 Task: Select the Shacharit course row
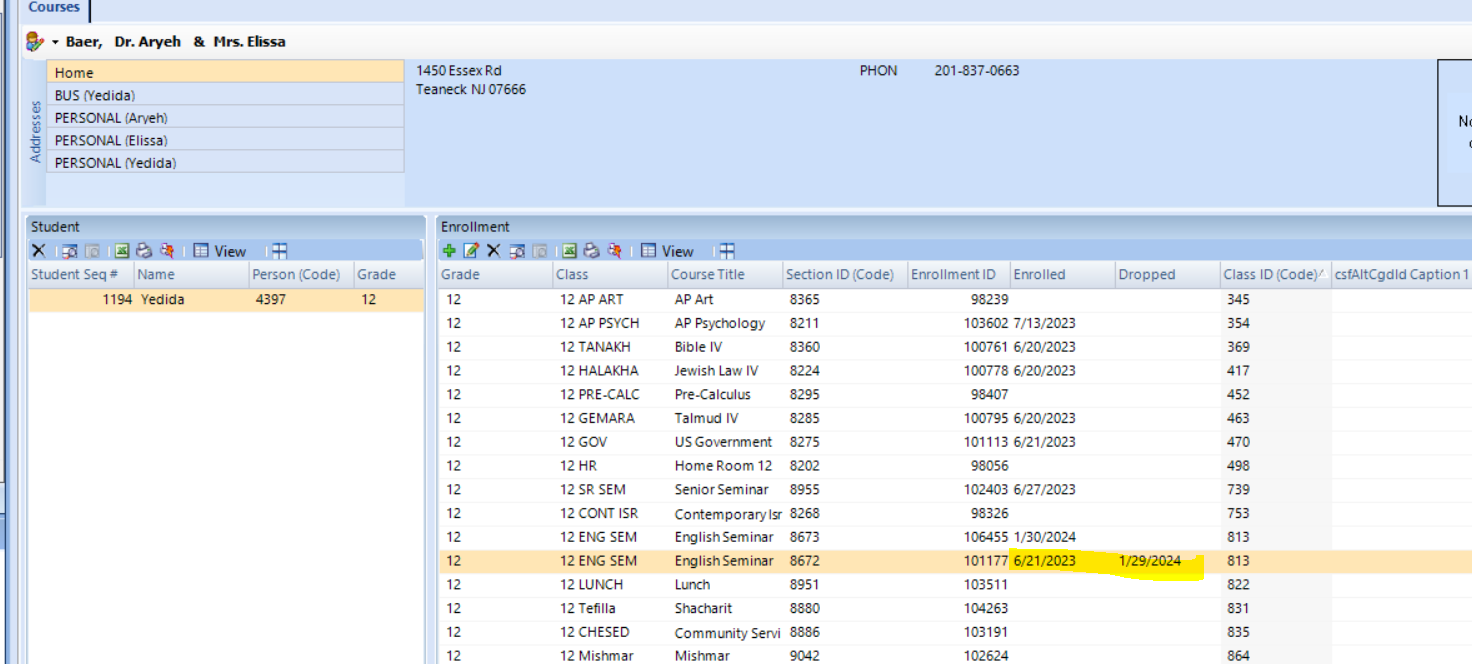(x=955, y=608)
